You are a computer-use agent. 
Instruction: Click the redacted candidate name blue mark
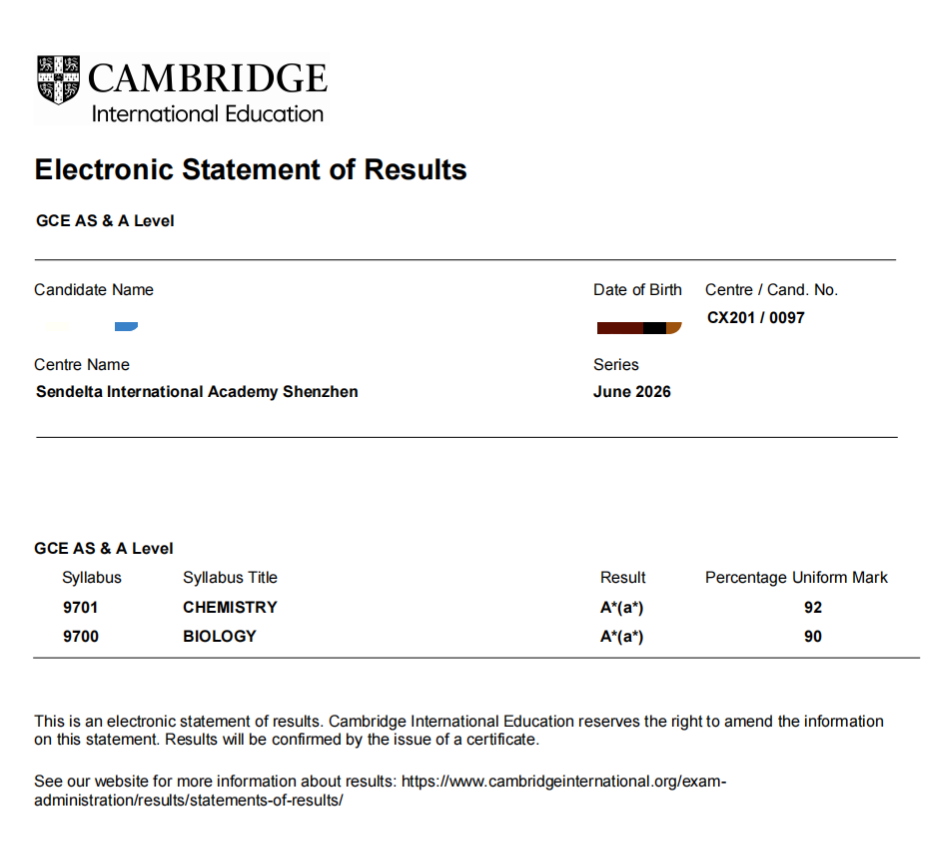(126, 326)
